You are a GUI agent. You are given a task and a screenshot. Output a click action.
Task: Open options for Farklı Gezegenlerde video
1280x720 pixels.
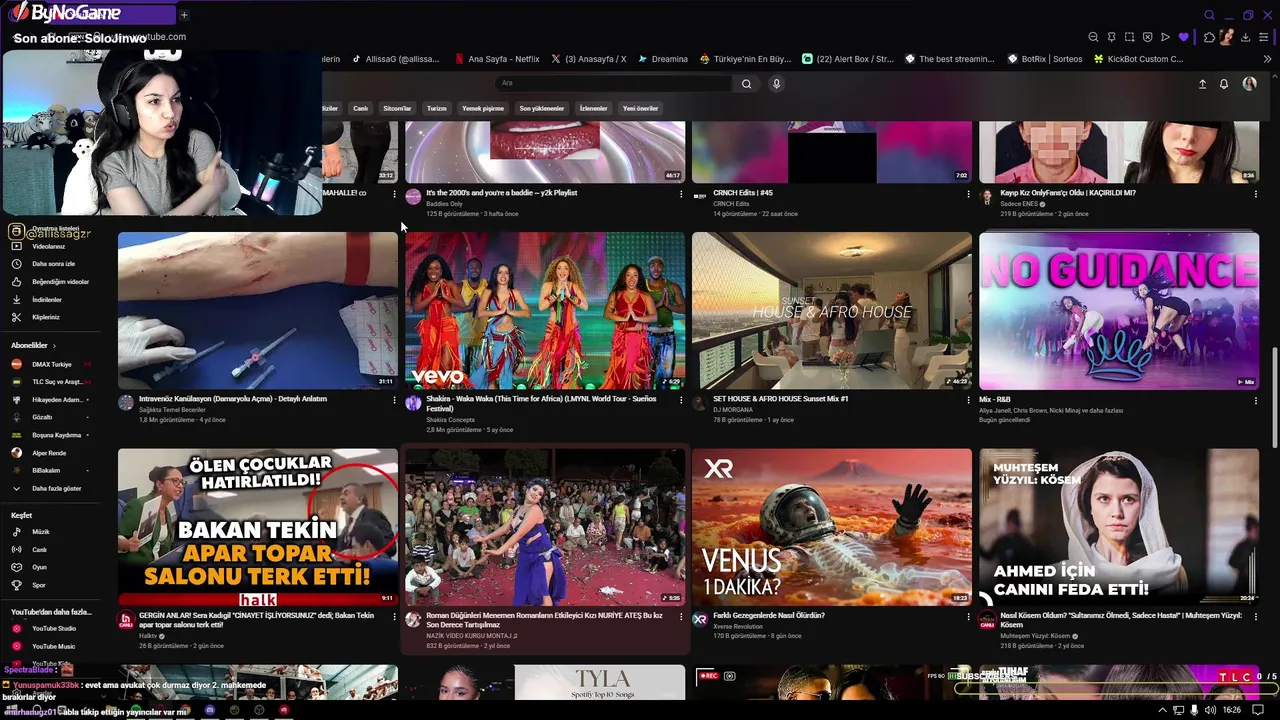pos(968,617)
